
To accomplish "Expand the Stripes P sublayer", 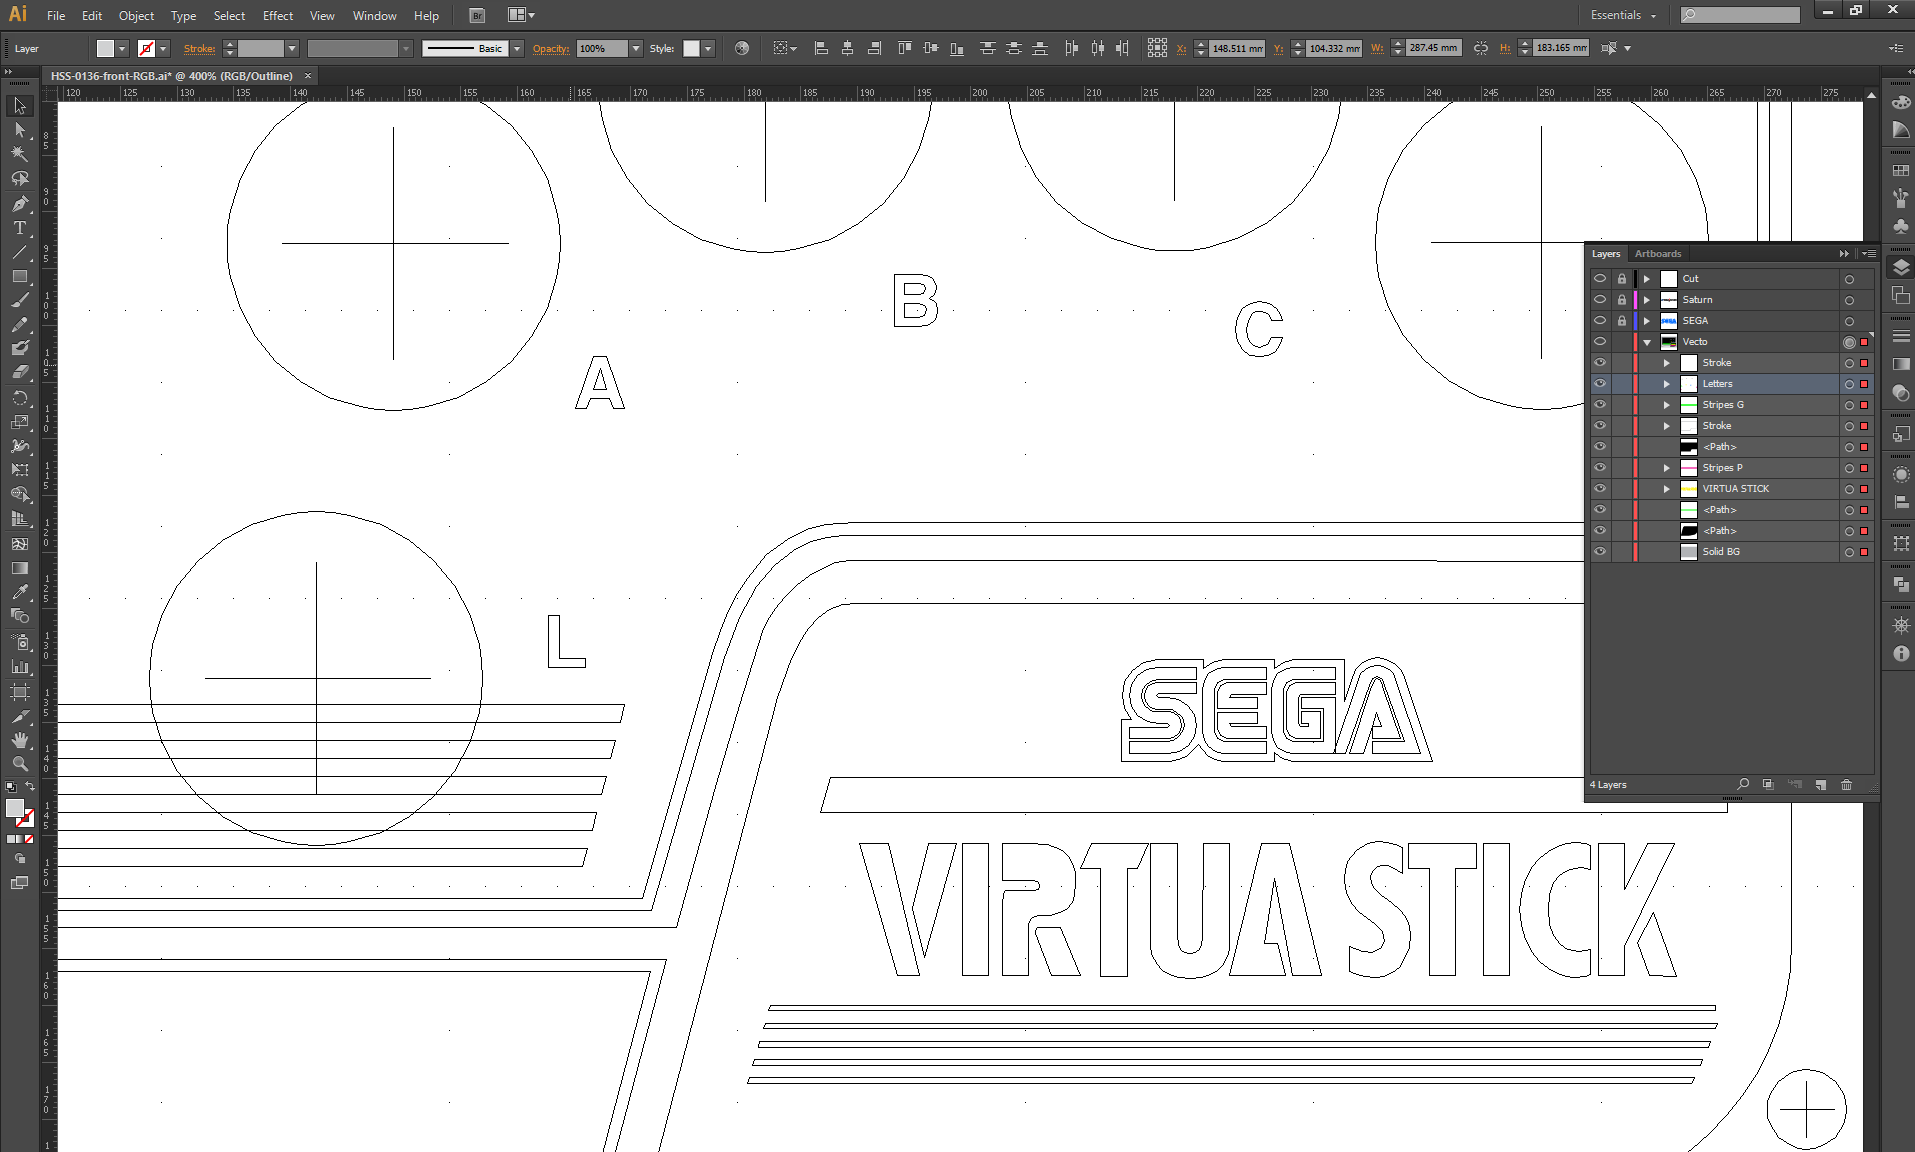I will tap(1667, 468).
